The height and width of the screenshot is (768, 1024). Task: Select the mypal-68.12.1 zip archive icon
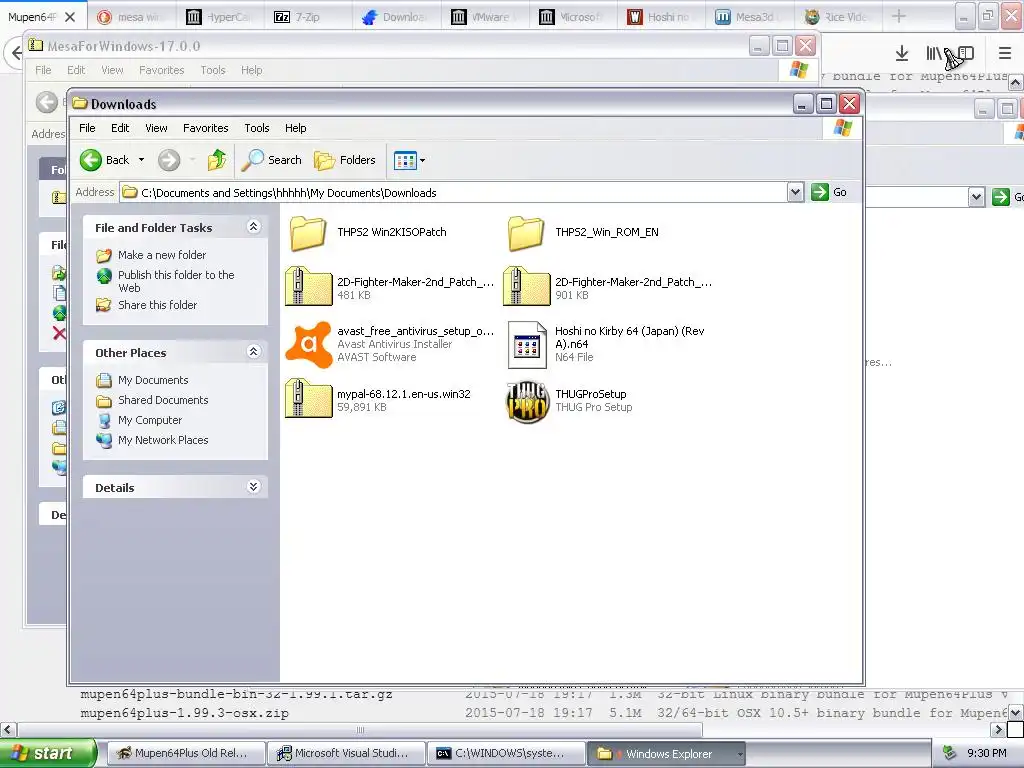click(308, 398)
